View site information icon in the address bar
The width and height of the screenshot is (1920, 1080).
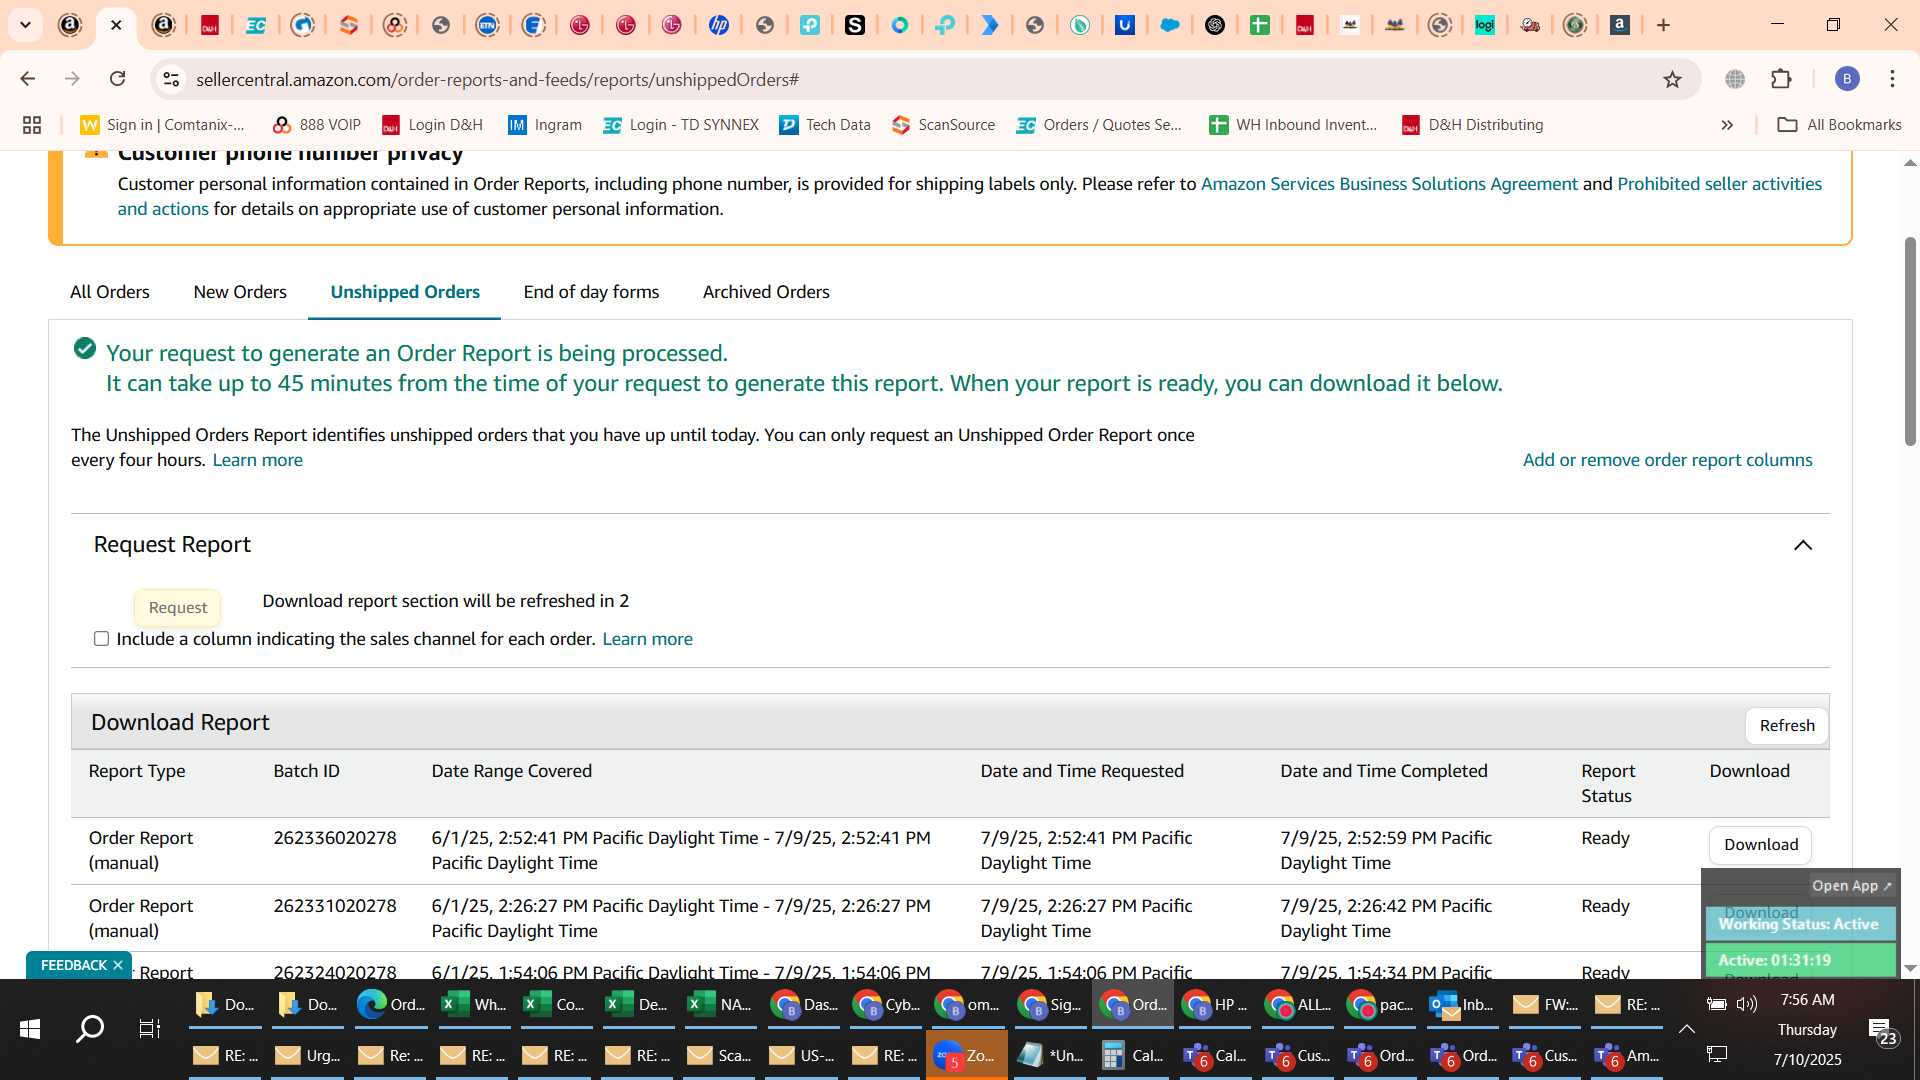click(x=171, y=79)
